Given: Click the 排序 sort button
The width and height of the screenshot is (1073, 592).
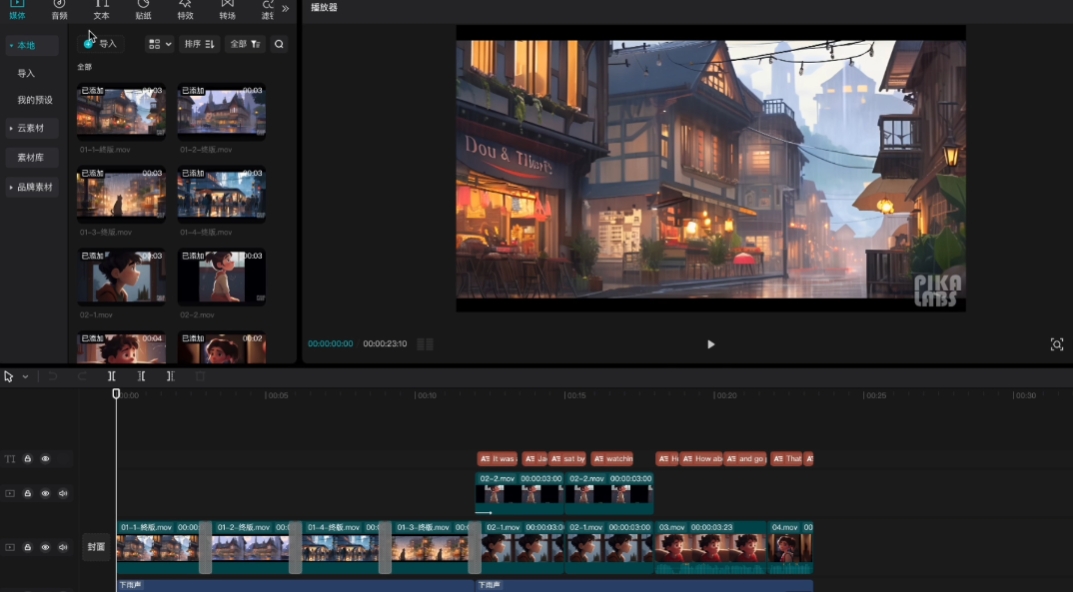Looking at the screenshot, I should 200,44.
